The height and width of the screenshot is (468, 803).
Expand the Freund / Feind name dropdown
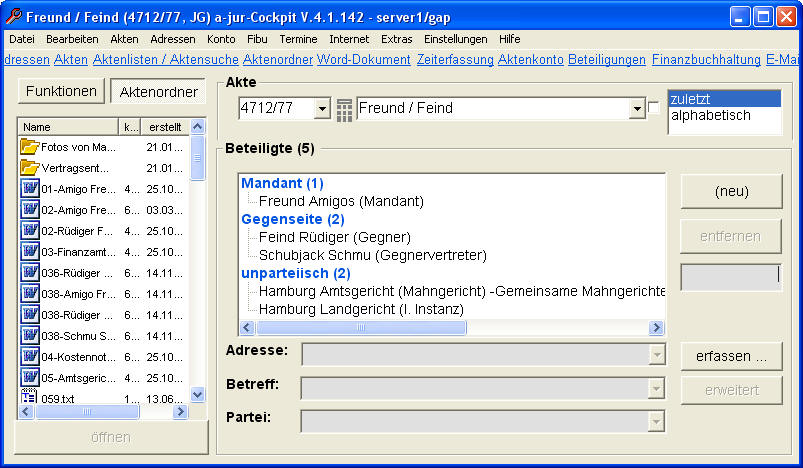tap(637, 109)
